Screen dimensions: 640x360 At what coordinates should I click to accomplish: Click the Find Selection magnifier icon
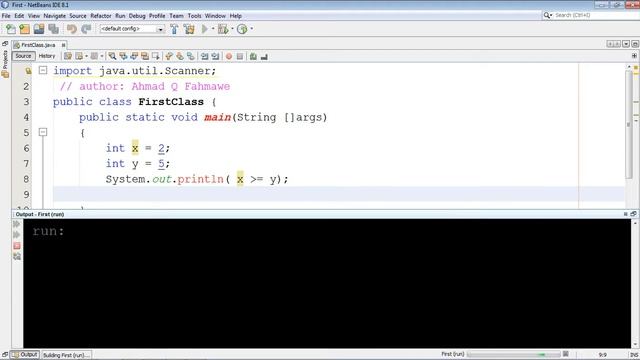point(112,56)
